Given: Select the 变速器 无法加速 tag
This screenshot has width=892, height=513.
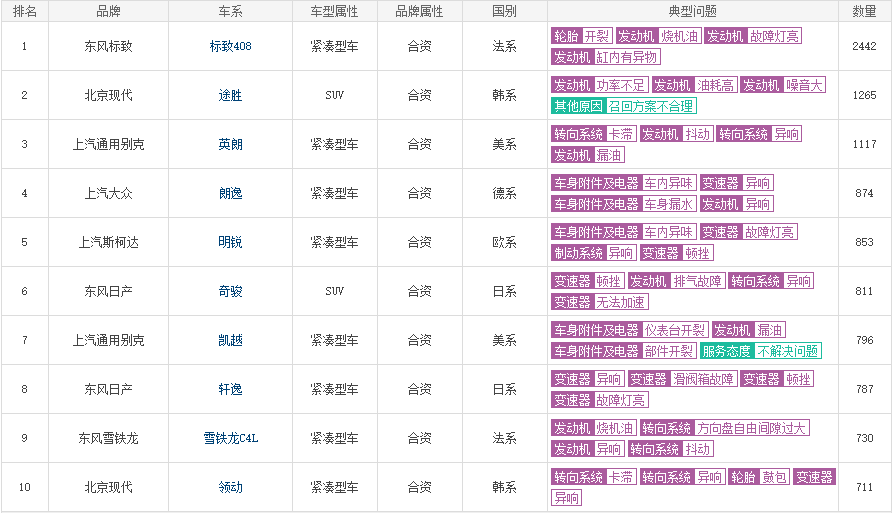Looking at the screenshot, I should click(600, 301).
